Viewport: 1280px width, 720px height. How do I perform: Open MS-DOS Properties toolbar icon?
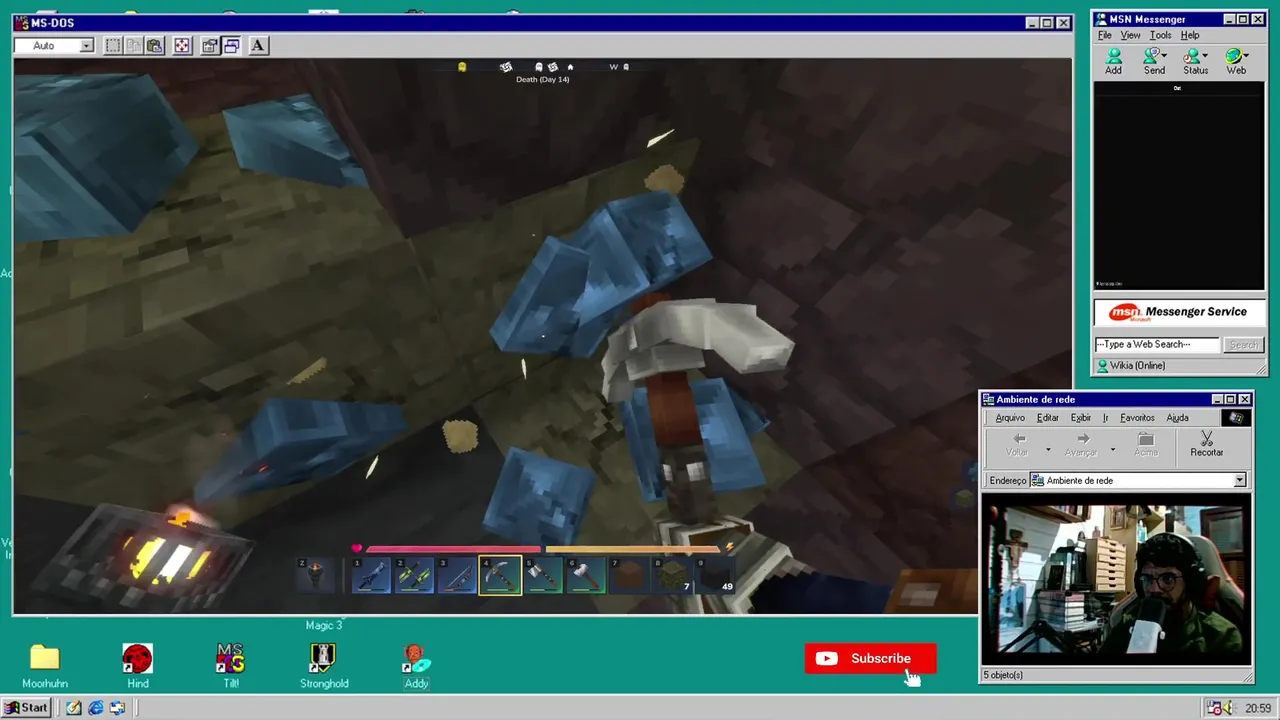(x=210, y=45)
